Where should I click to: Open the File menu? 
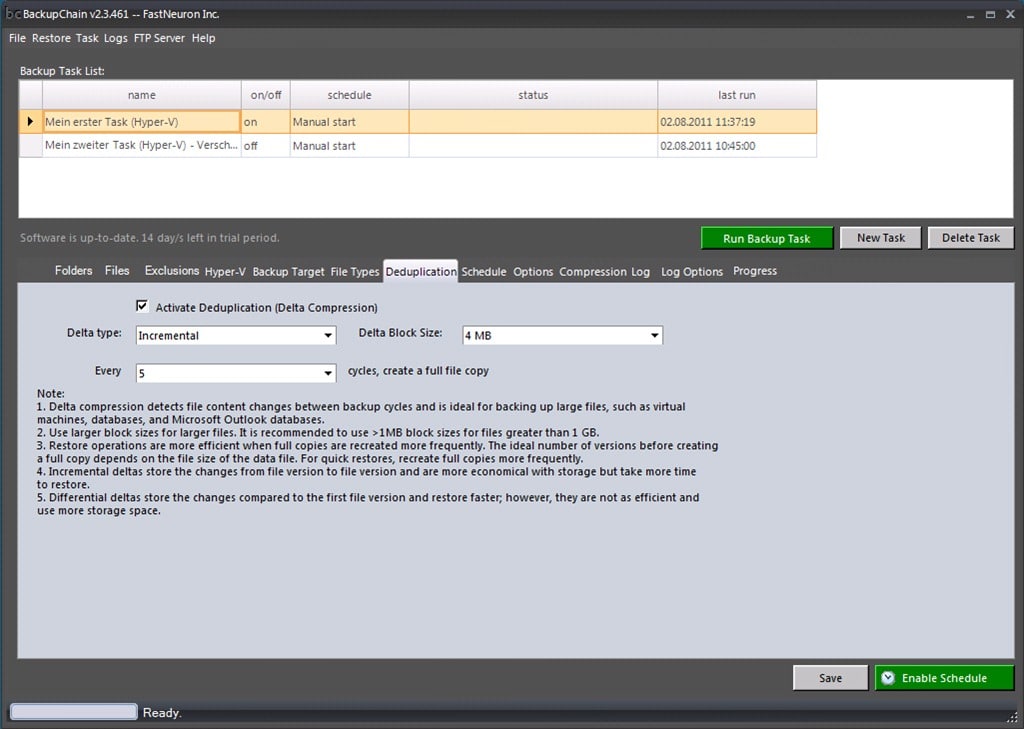(17, 38)
